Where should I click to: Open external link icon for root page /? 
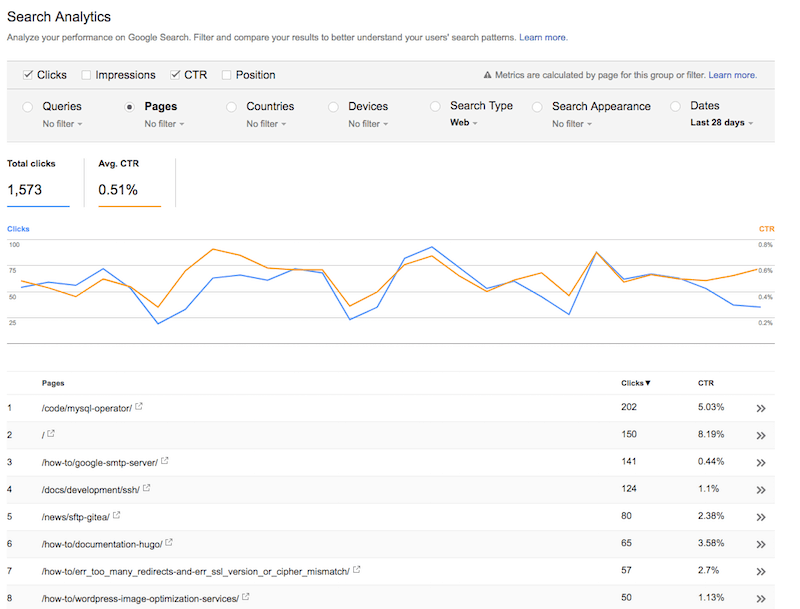(51, 434)
